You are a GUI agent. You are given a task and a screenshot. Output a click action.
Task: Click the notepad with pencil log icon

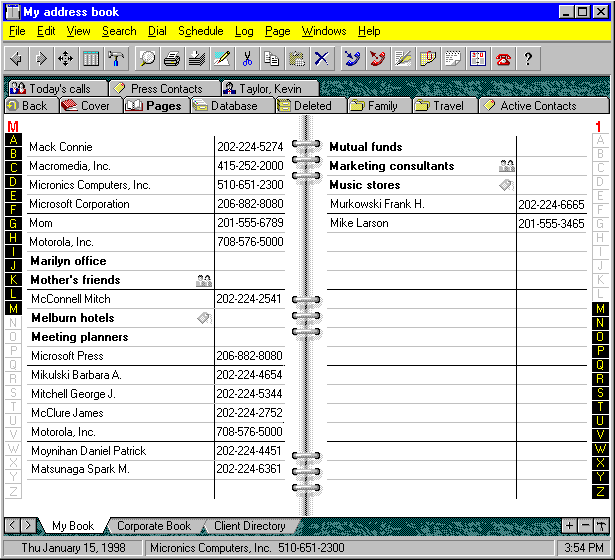pyautogui.click(x=403, y=59)
